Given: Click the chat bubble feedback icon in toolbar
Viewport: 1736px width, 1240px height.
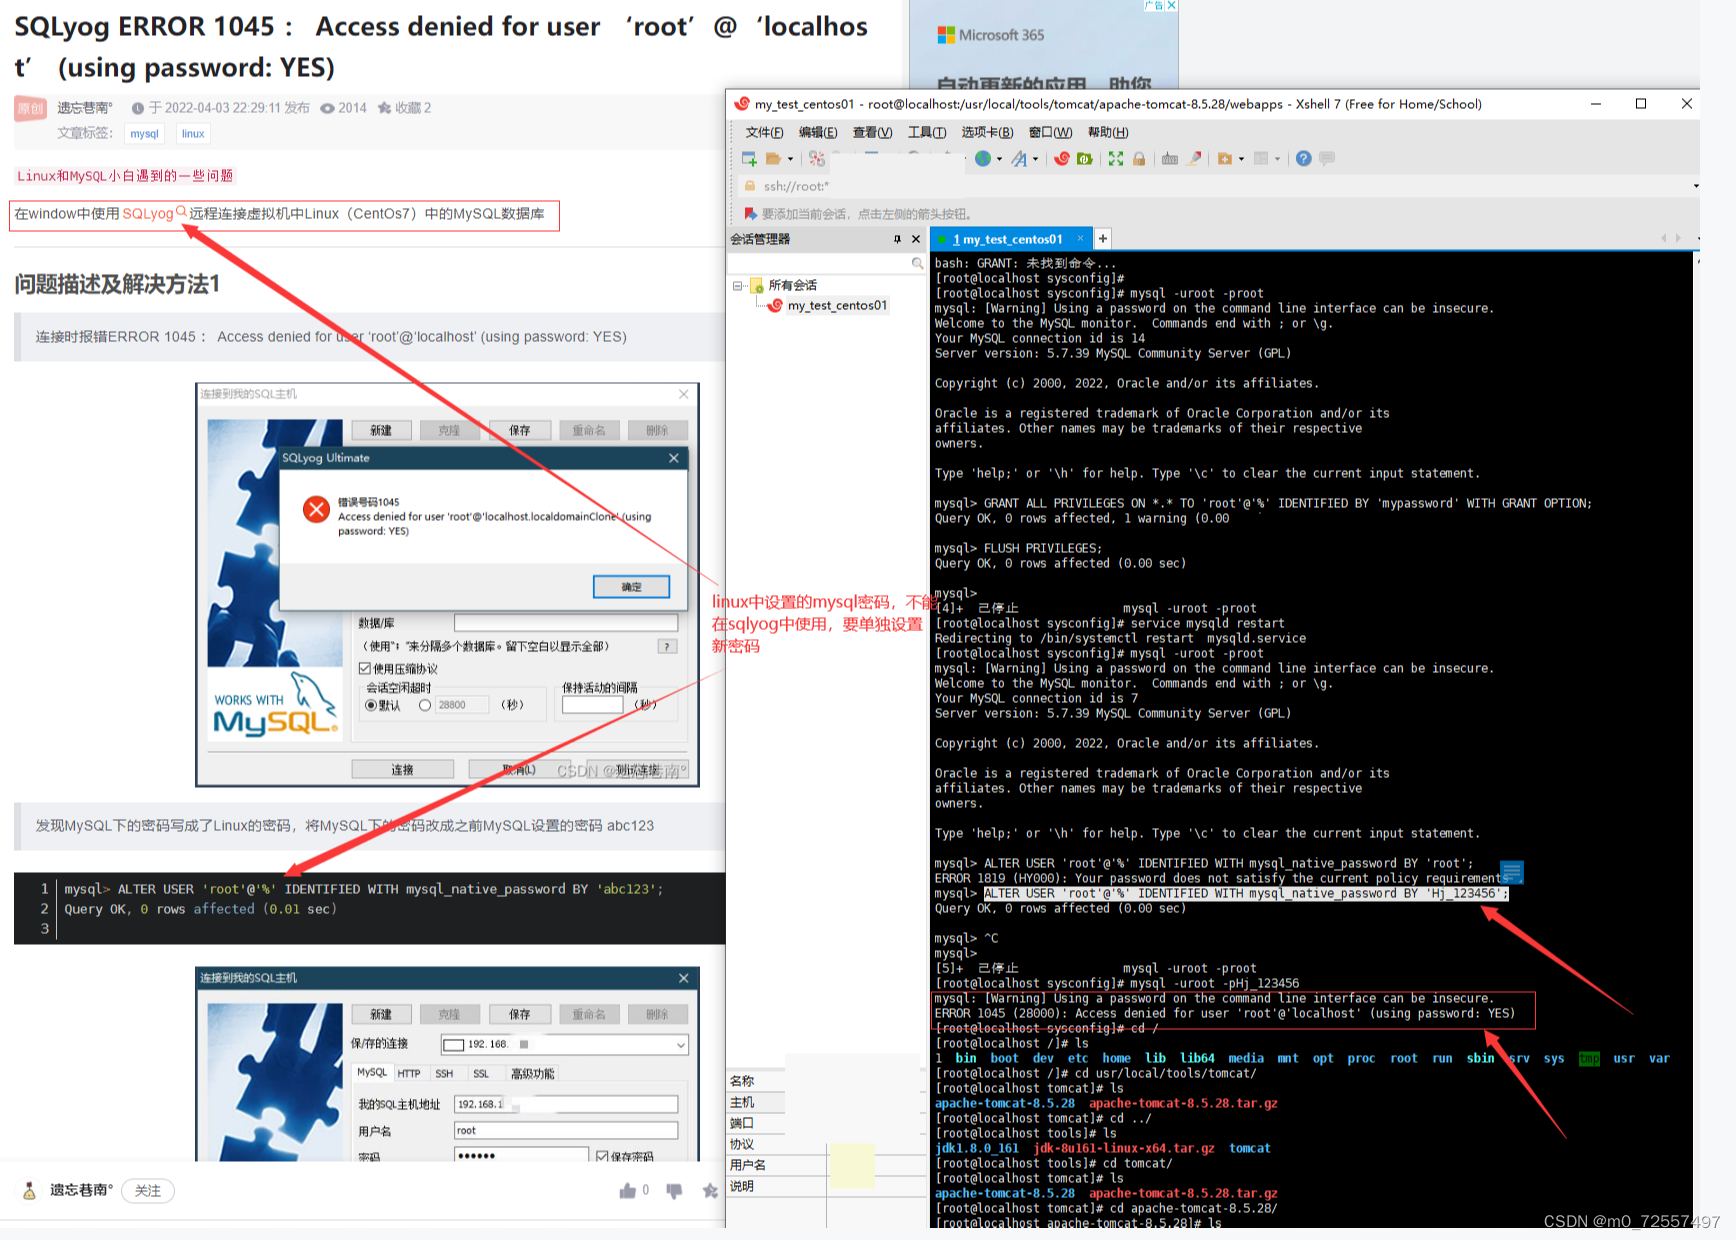Looking at the screenshot, I should [x=1327, y=159].
